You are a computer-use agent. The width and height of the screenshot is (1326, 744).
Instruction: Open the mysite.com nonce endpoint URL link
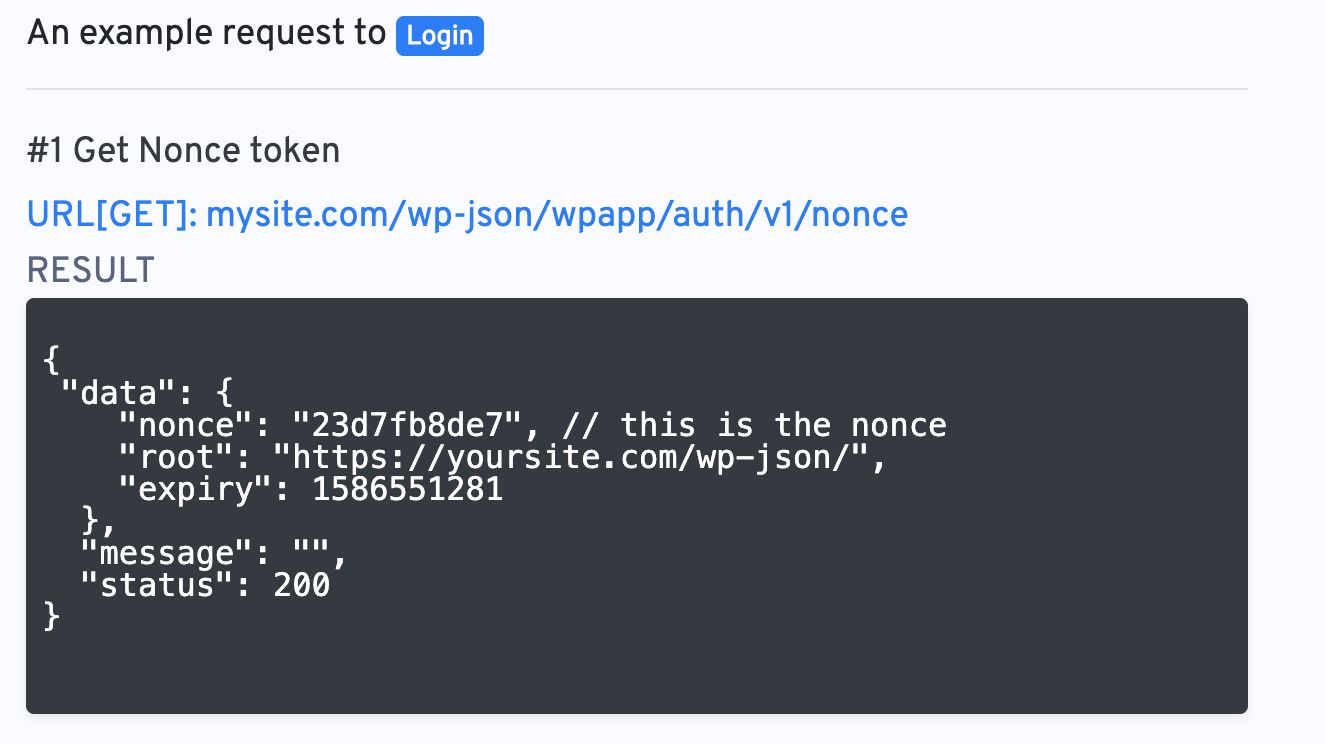pyautogui.click(x=557, y=214)
